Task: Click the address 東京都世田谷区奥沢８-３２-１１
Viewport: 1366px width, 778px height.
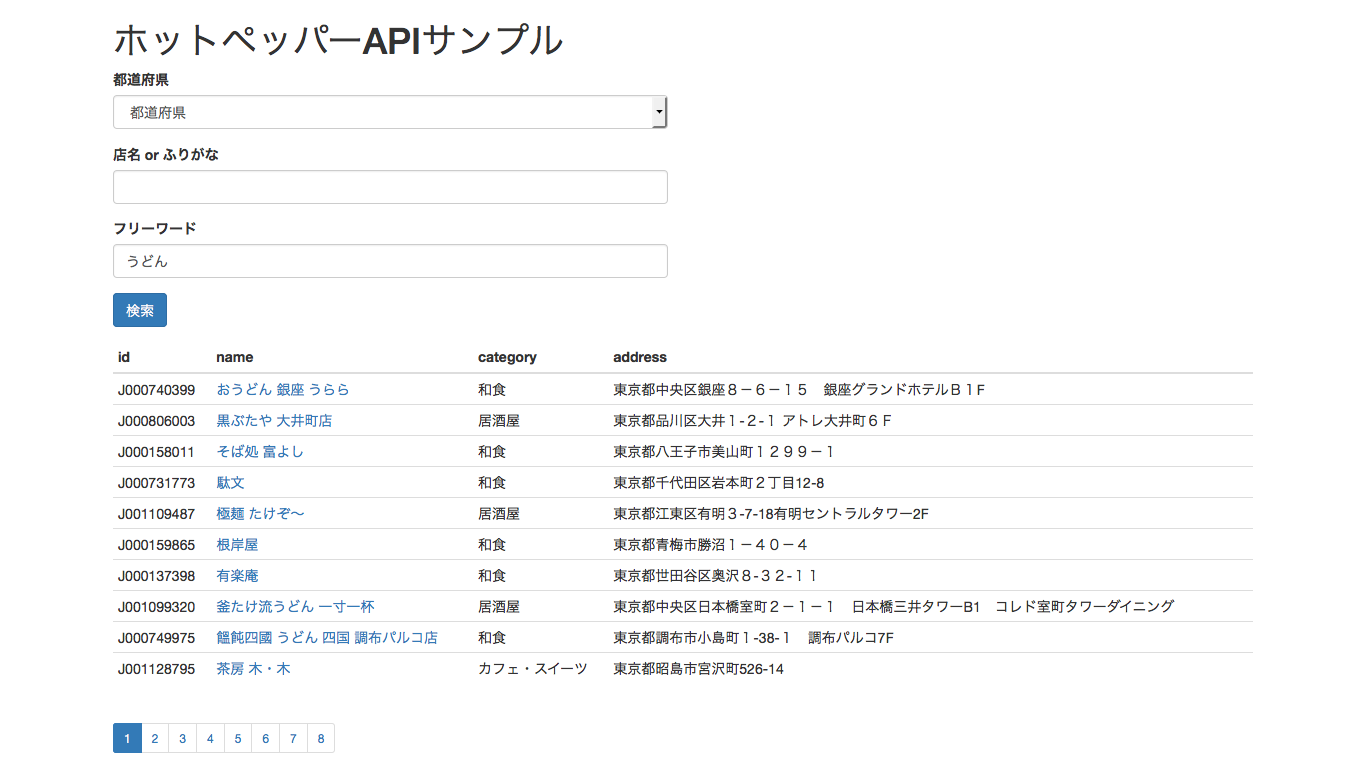Action: (x=716, y=575)
